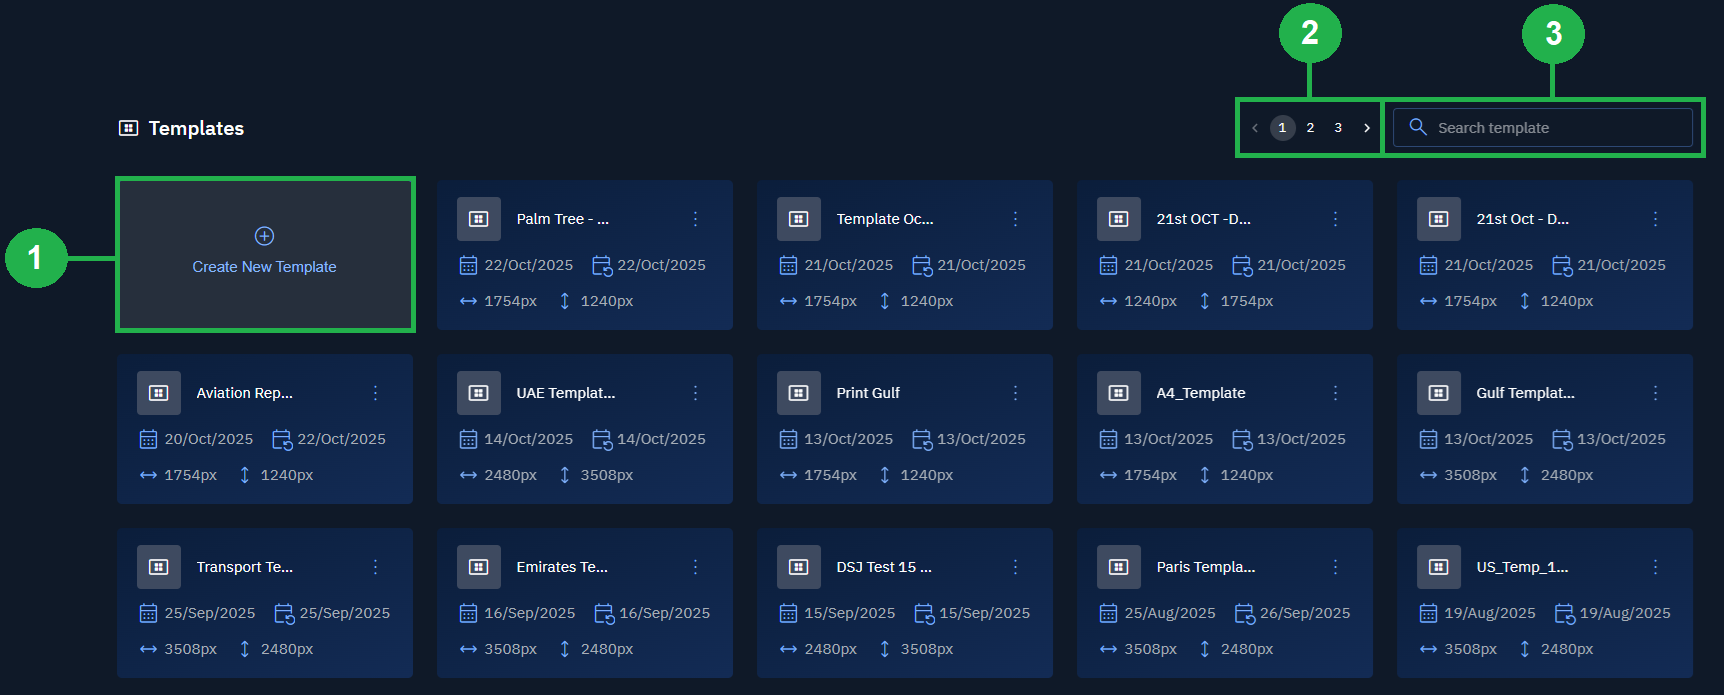
Task: Click the Create New Template link
Action: click(264, 267)
